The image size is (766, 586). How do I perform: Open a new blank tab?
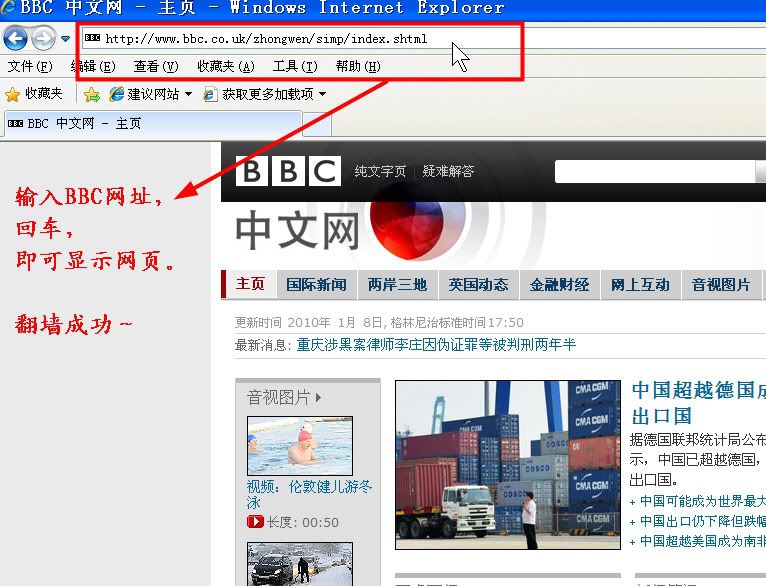coord(318,125)
